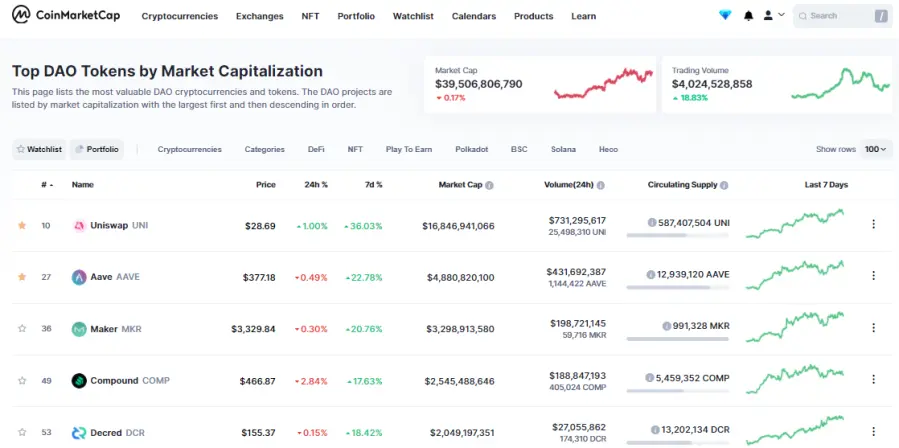Click the Compound coin logo
This screenshot has width=899, height=448.
79,381
